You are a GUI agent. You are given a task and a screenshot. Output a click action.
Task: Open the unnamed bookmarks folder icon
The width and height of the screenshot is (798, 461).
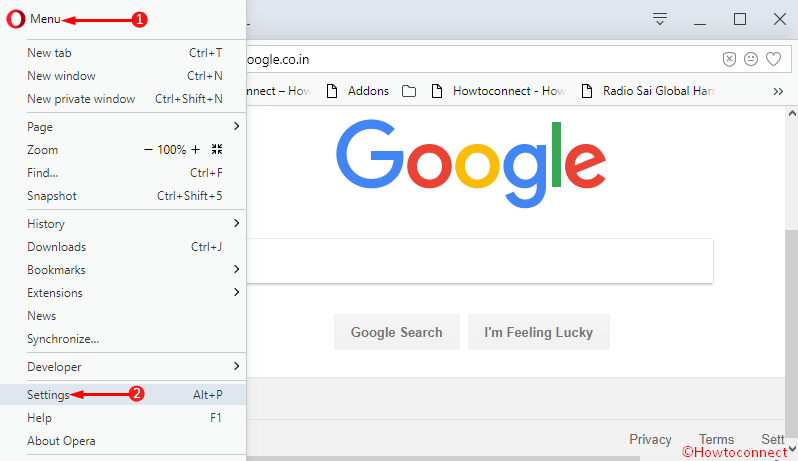[409, 91]
